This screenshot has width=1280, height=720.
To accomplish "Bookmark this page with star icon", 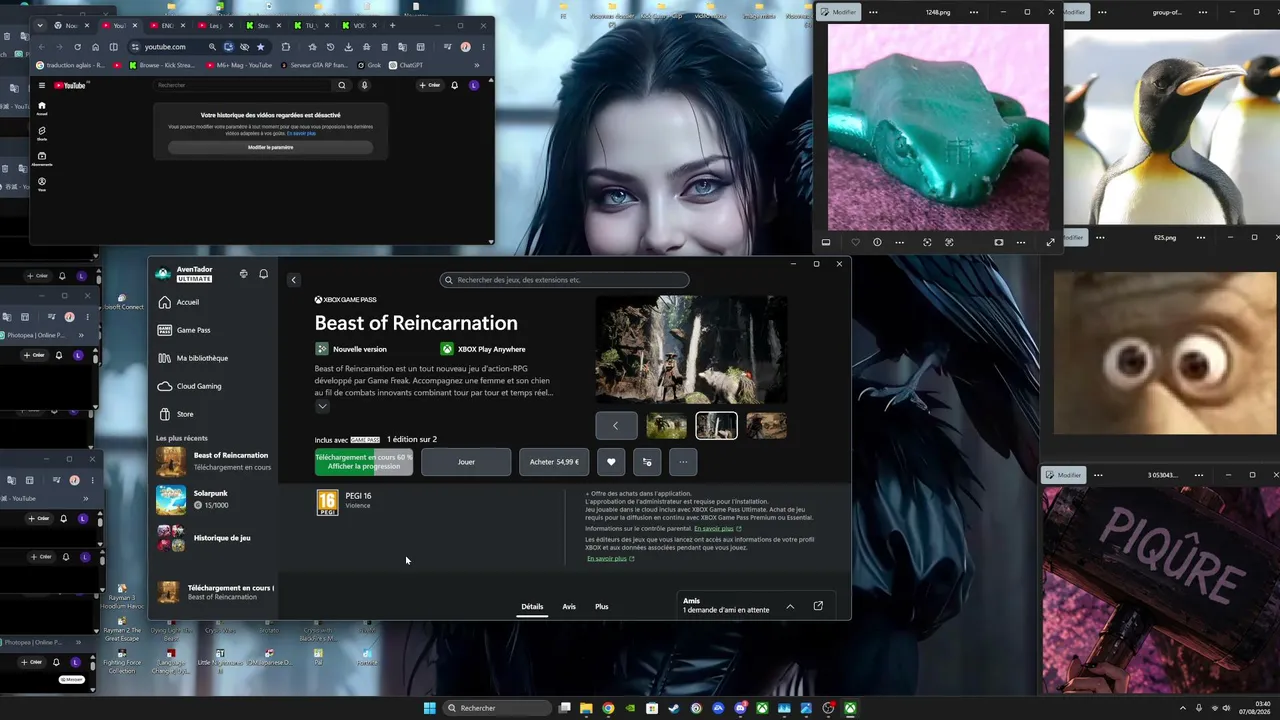I will 261,47.
